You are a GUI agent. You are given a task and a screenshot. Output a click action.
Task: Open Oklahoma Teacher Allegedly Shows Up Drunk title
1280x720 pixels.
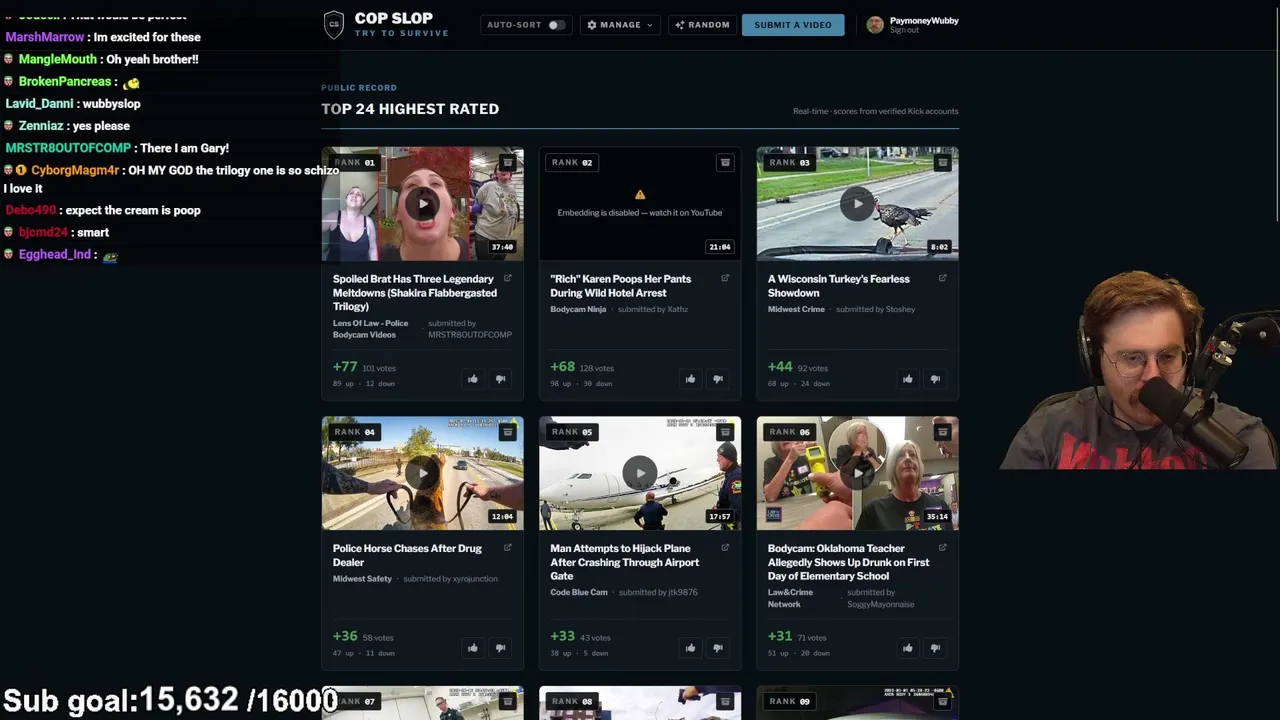pyautogui.click(x=849, y=562)
